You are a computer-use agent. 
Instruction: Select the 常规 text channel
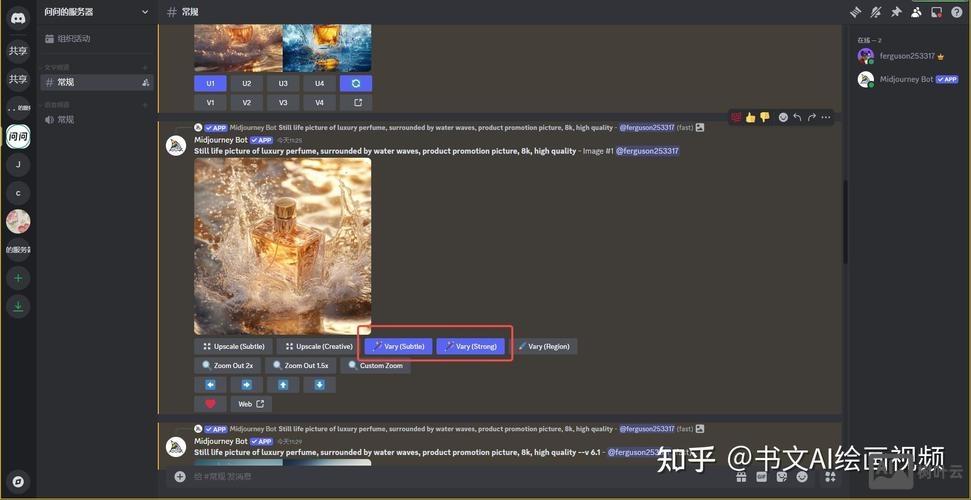click(x=66, y=82)
